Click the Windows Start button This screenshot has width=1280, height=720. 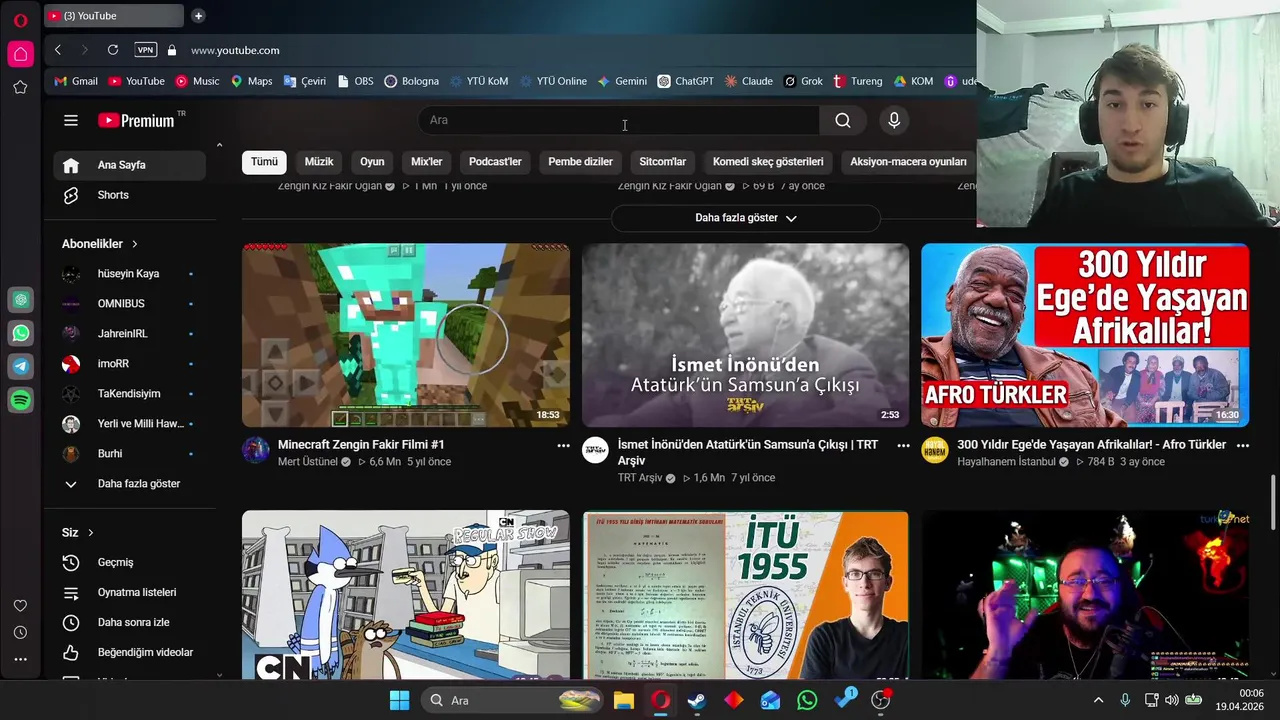pyautogui.click(x=399, y=700)
